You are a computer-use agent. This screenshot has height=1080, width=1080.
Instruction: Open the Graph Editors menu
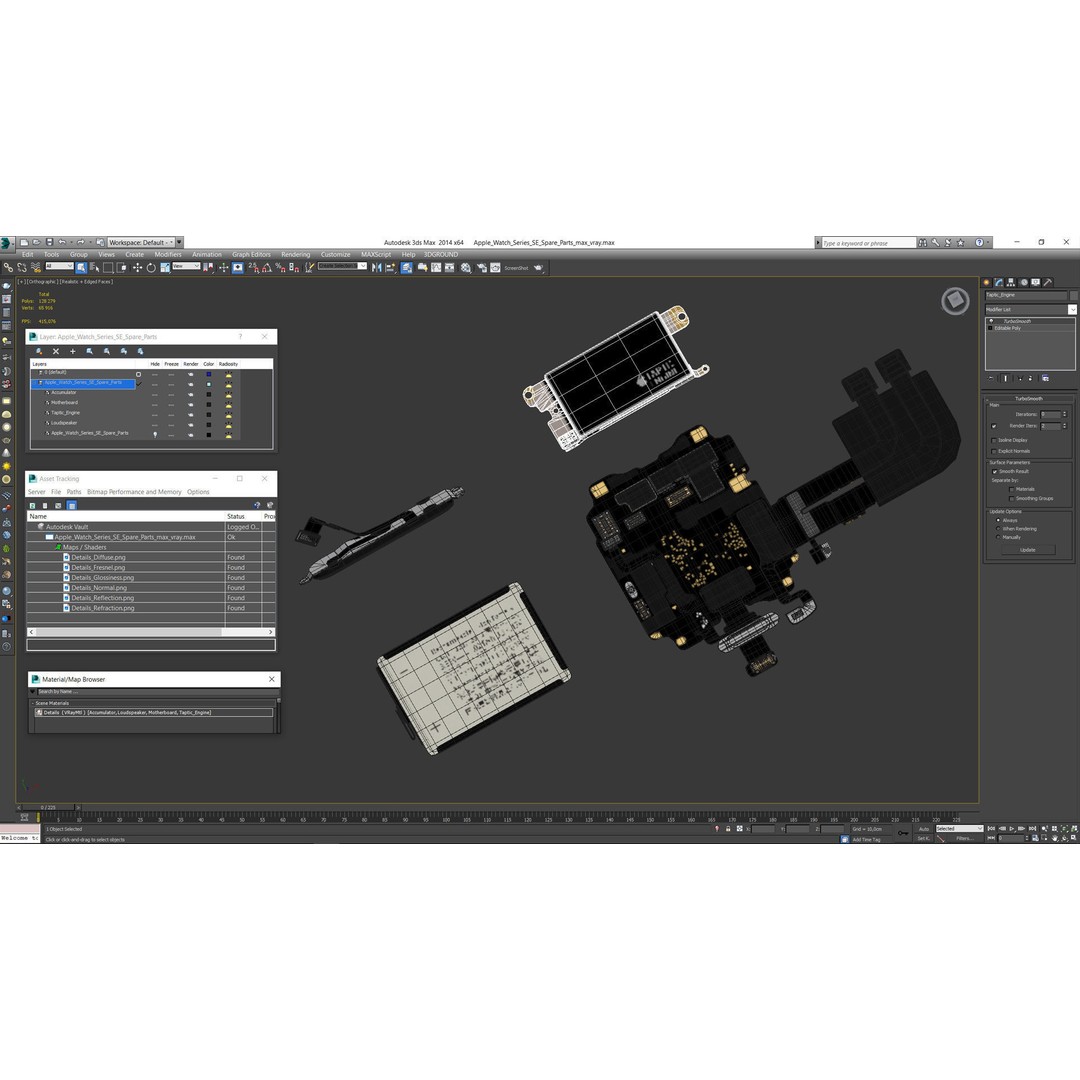(x=251, y=255)
